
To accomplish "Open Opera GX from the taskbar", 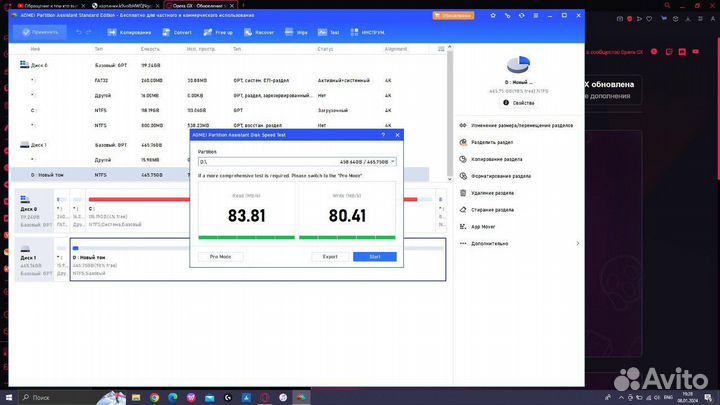I will click(264, 397).
